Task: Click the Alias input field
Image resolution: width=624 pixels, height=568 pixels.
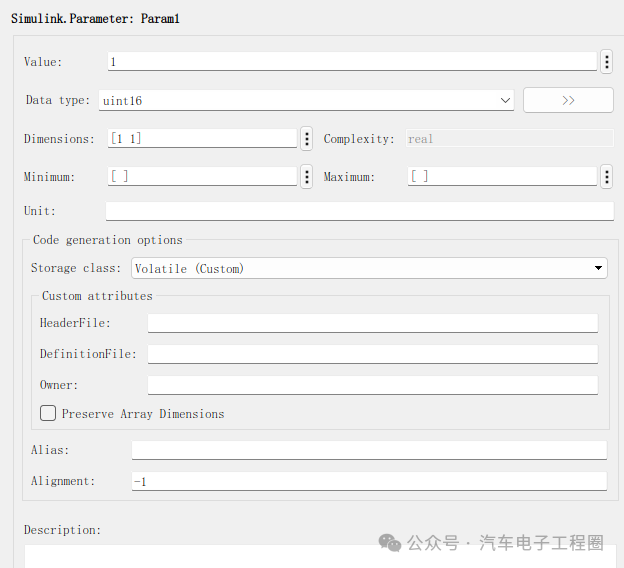Action: coord(369,450)
